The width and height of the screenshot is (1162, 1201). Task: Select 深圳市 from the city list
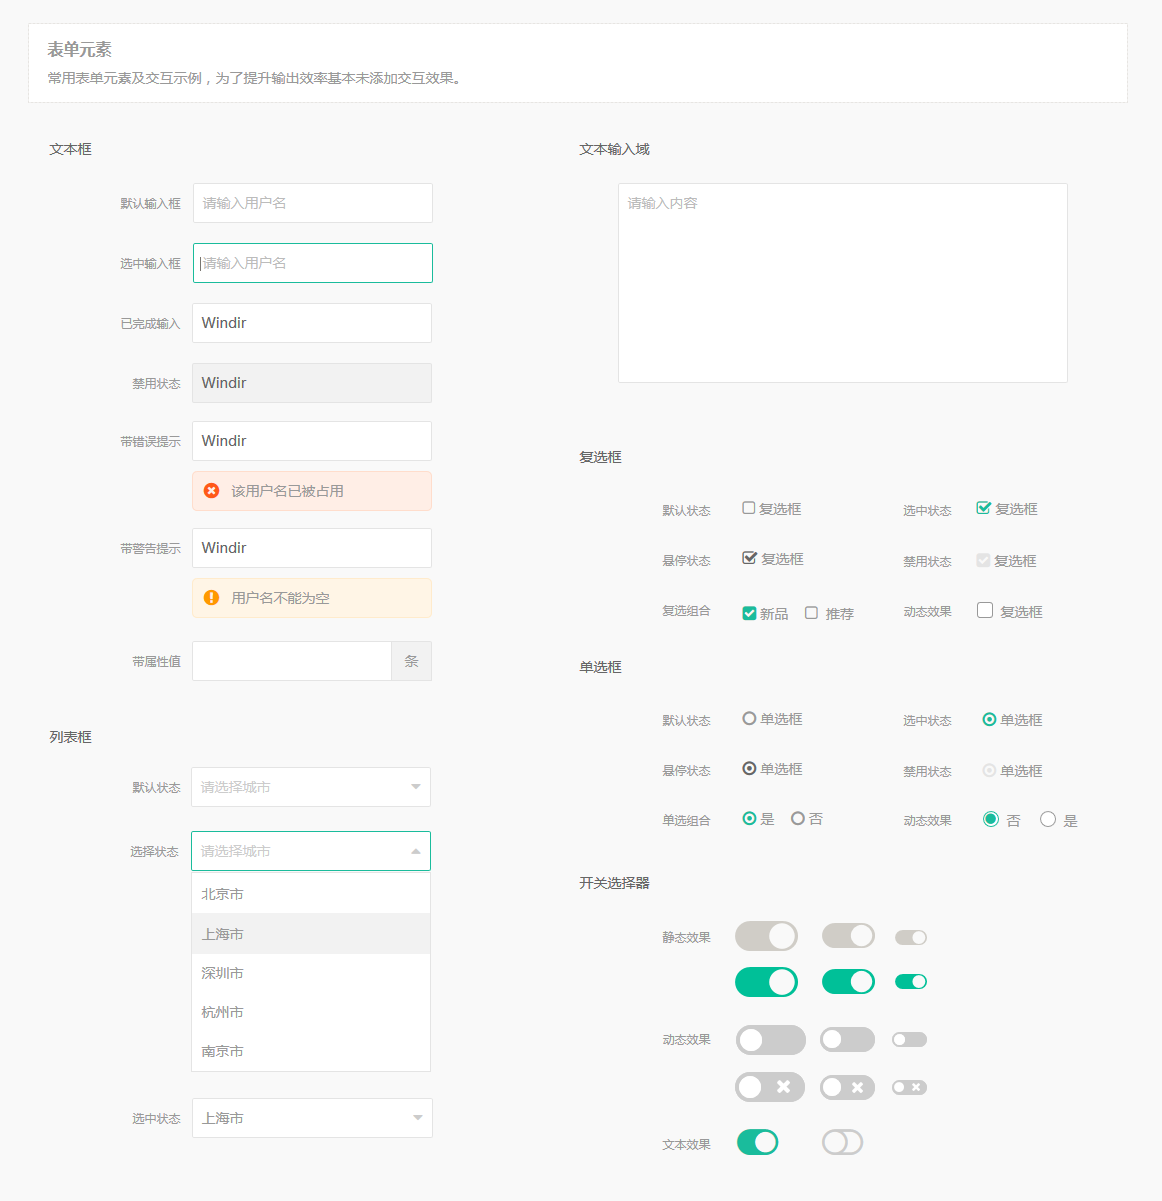point(311,973)
